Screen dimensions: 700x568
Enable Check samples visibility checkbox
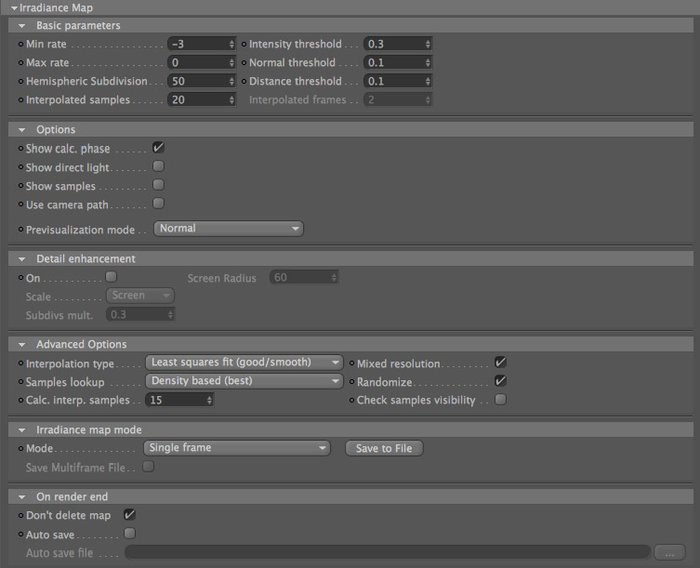[x=500, y=399]
